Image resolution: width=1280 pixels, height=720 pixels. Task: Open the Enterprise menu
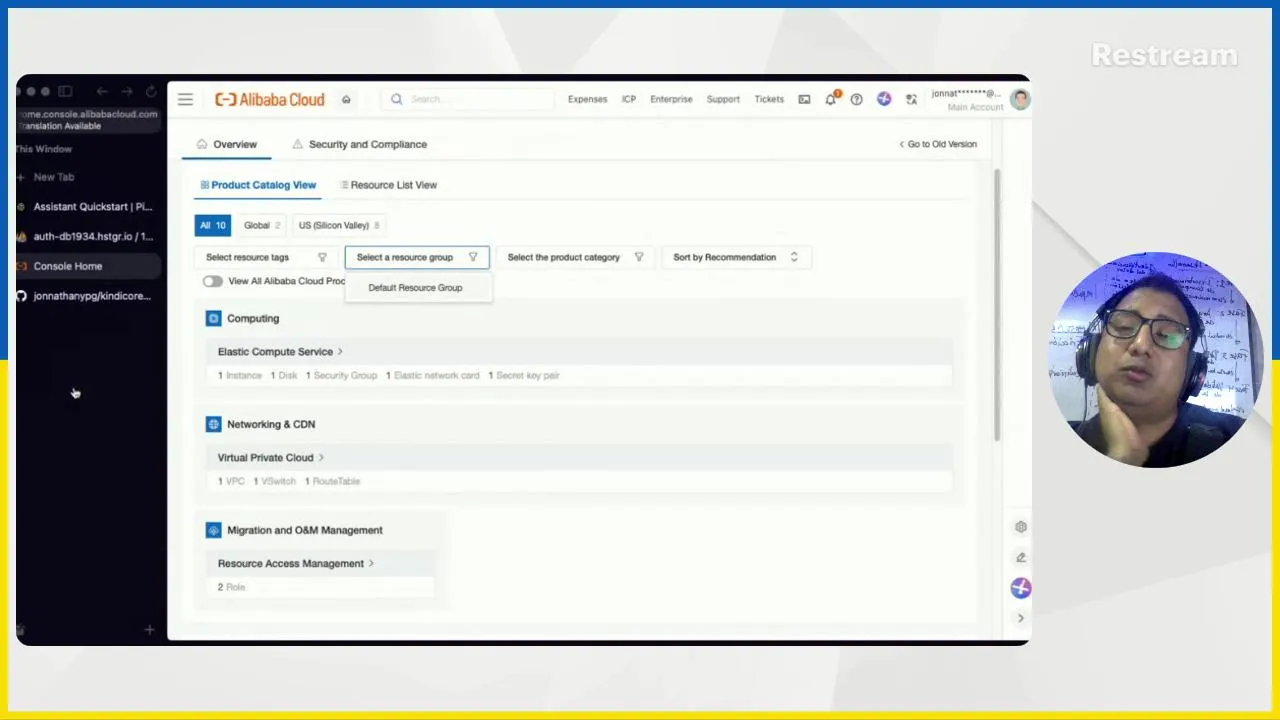pos(671,99)
